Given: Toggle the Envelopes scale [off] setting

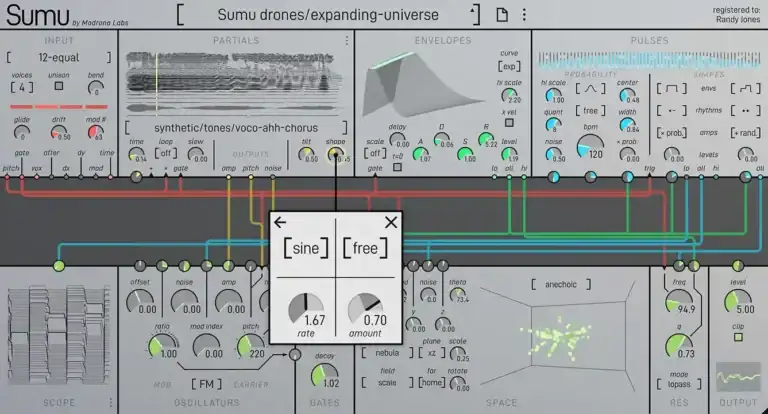Looking at the screenshot, I should point(375,153).
